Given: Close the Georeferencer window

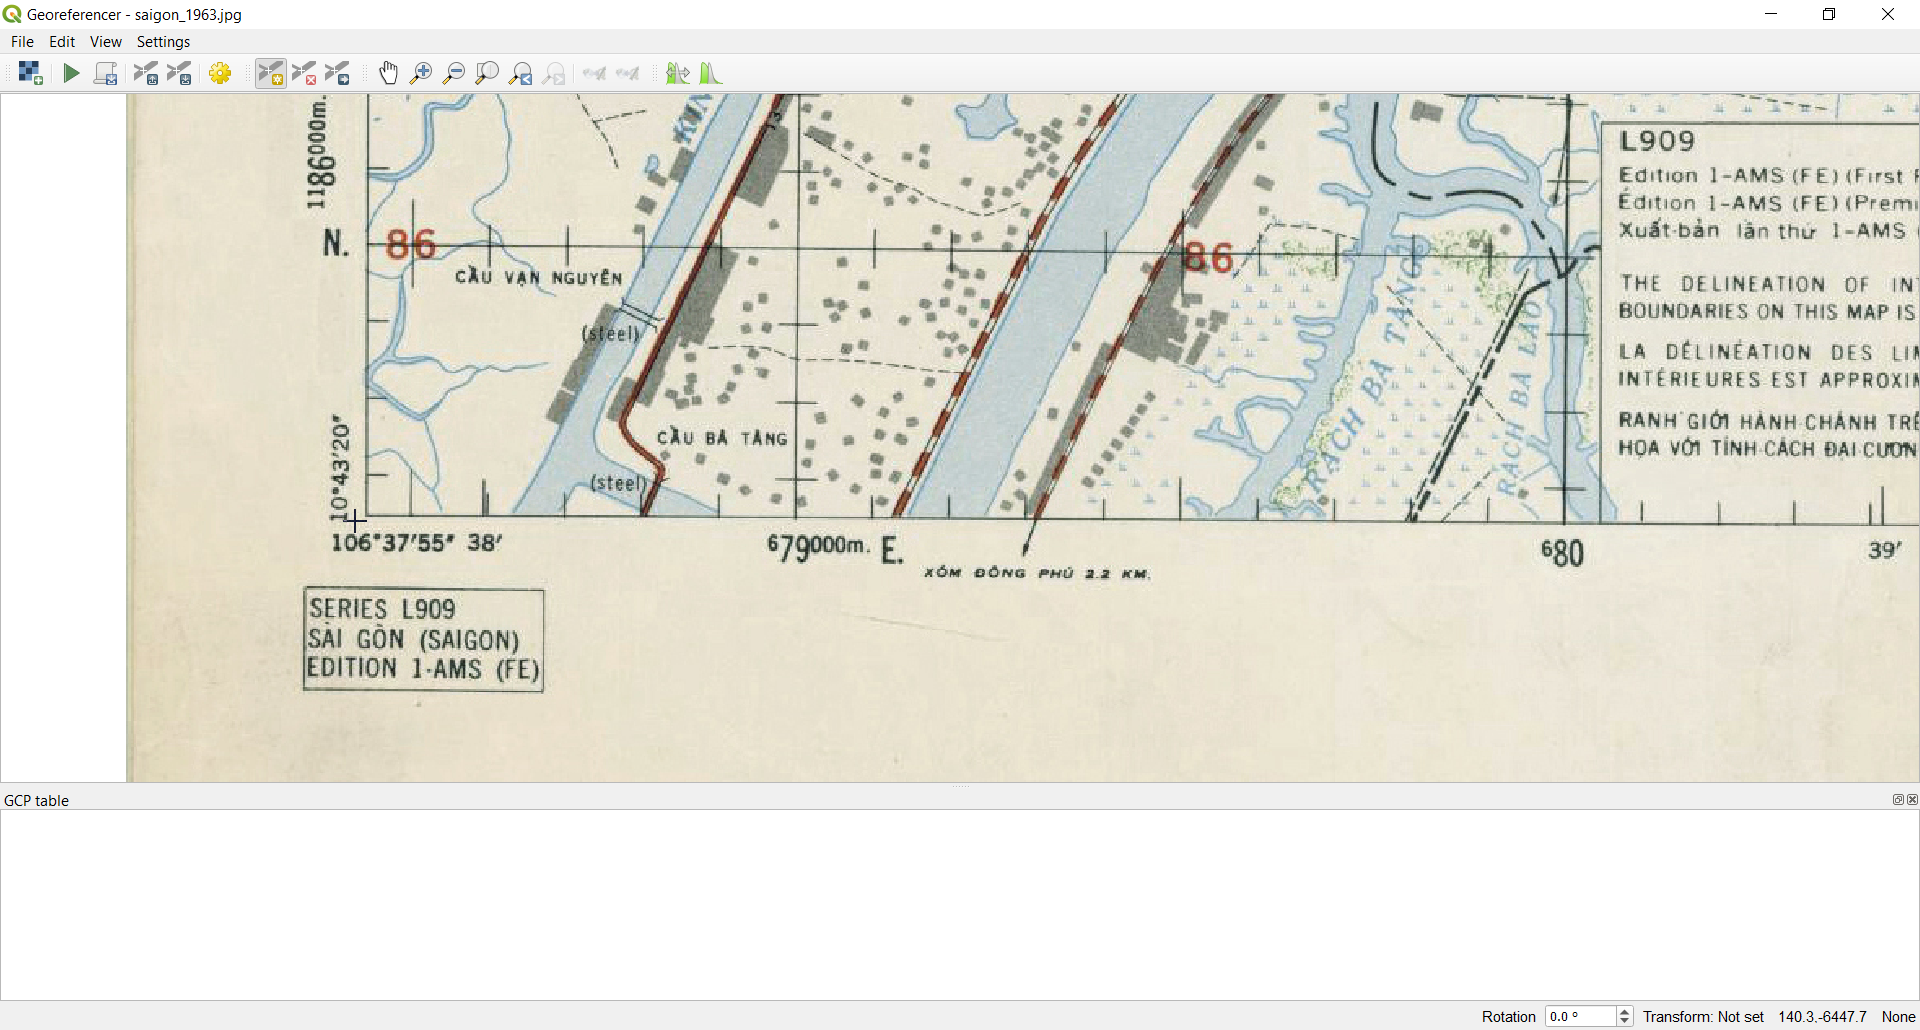Looking at the screenshot, I should pos(1888,14).
